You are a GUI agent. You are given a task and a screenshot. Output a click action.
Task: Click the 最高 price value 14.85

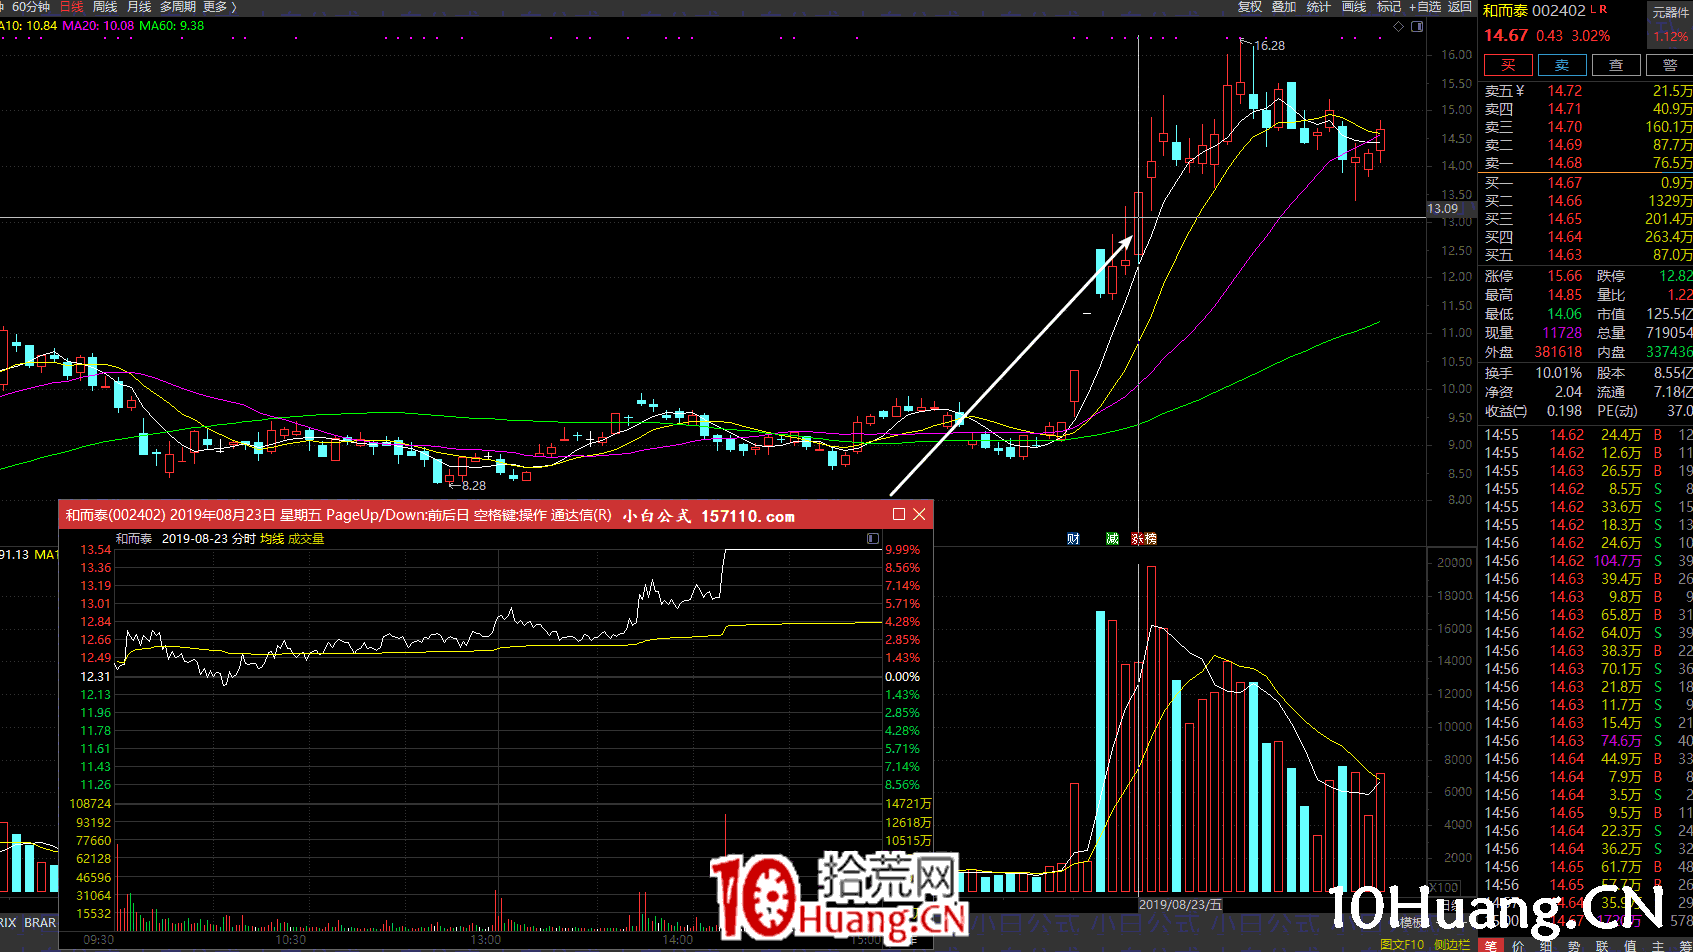[x=1565, y=295]
